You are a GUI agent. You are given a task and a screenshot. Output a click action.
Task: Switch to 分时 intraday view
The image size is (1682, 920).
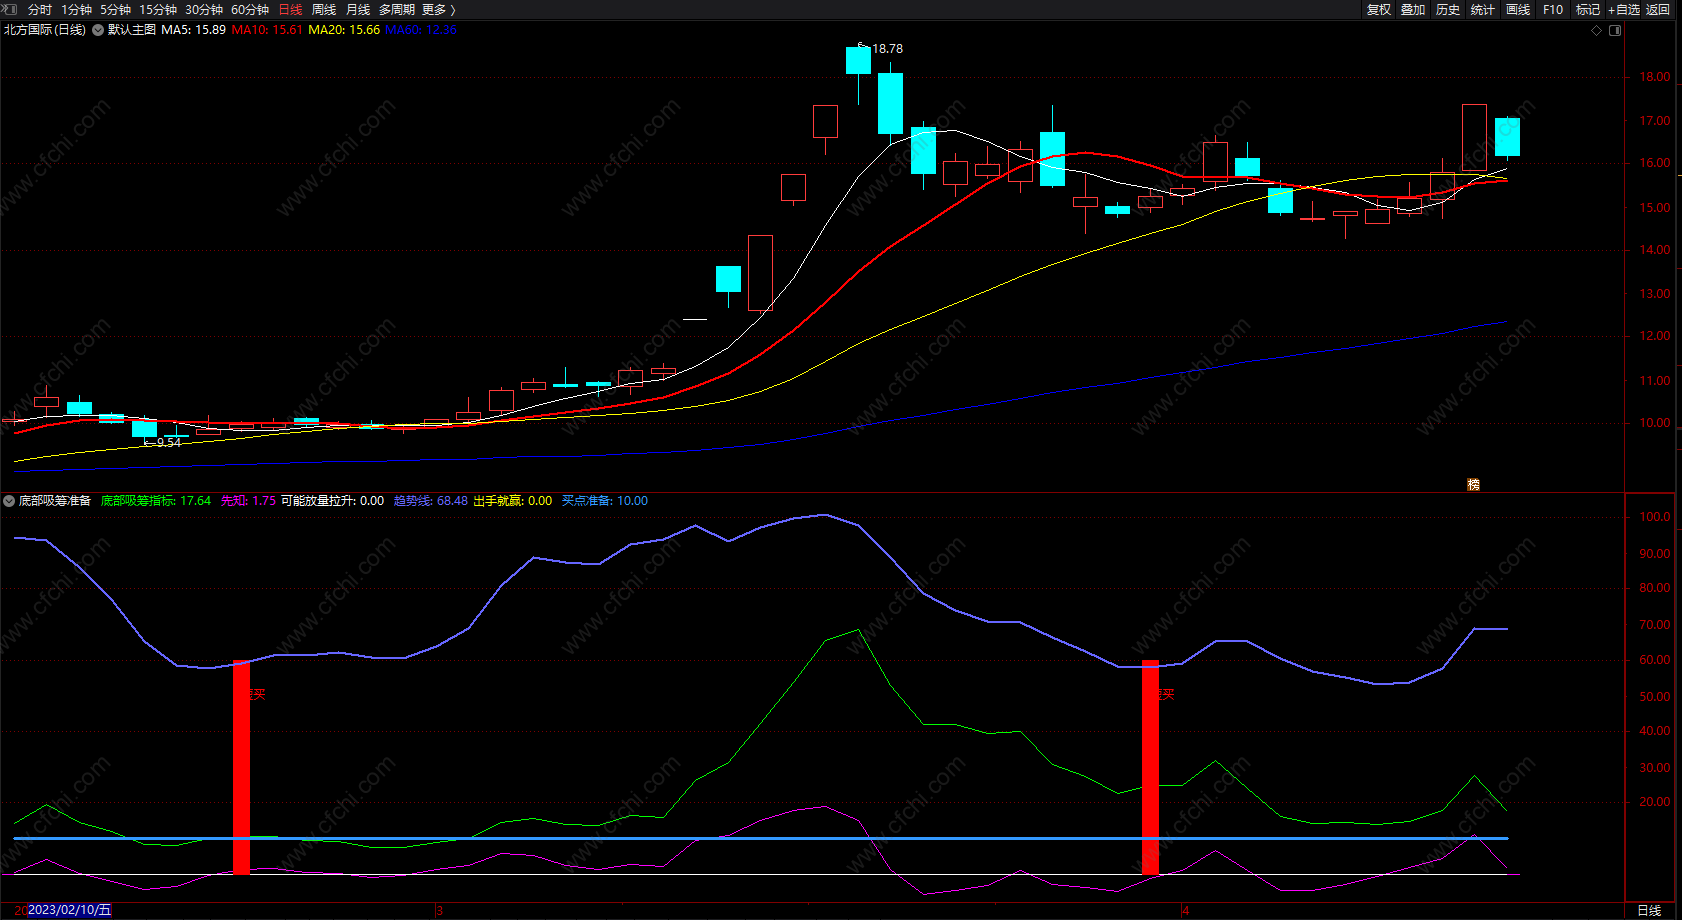(40, 9)
